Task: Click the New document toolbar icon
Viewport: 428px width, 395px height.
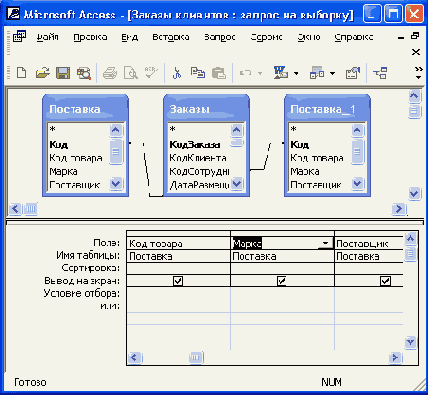Action: (x=21, y=73)
